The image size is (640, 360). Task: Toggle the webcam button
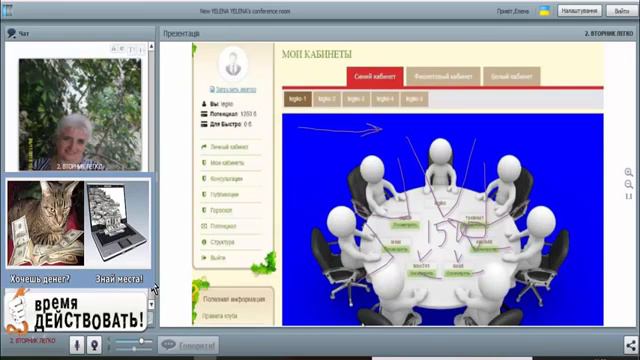94,345
